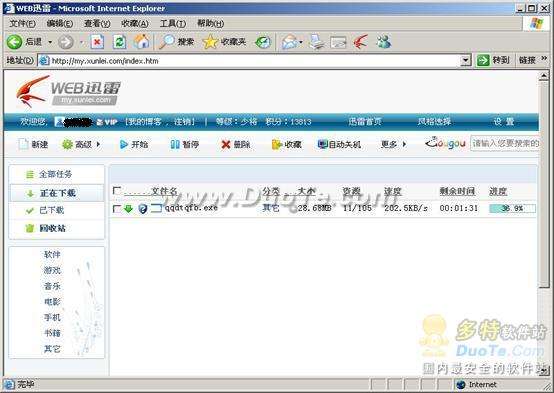Click 新建 new task icon

(x=24, y=144)
